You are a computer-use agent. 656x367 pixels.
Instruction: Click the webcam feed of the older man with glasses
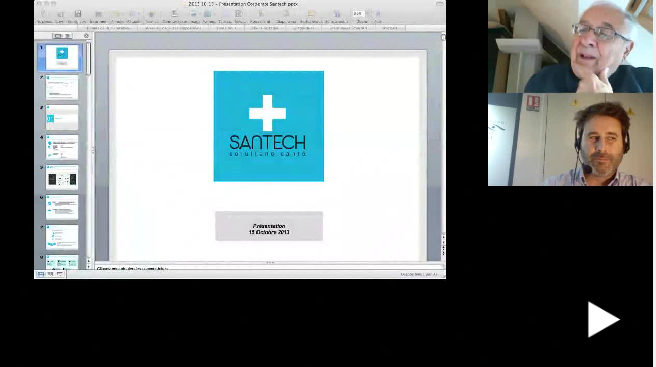coord(570,46)
